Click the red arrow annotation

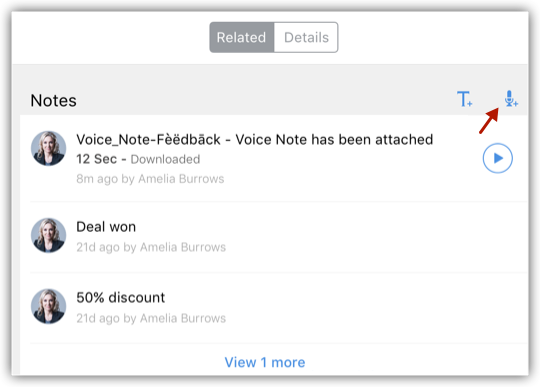coord(489,121)
